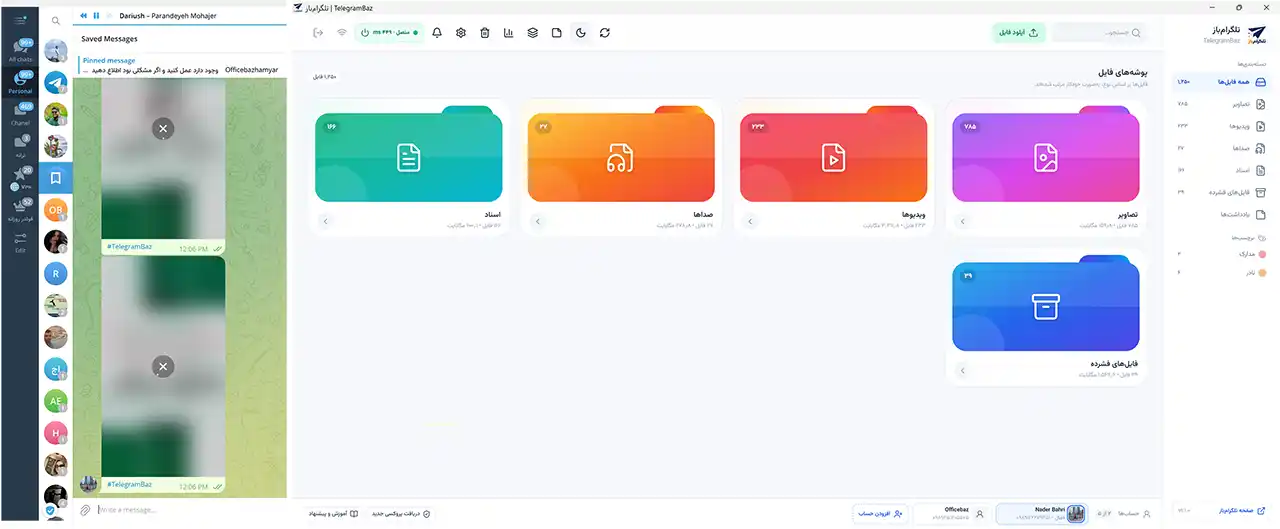Click the trash bin icon in toolbar
Viewport: 1280px width, 529px height.
pos(485,33)
